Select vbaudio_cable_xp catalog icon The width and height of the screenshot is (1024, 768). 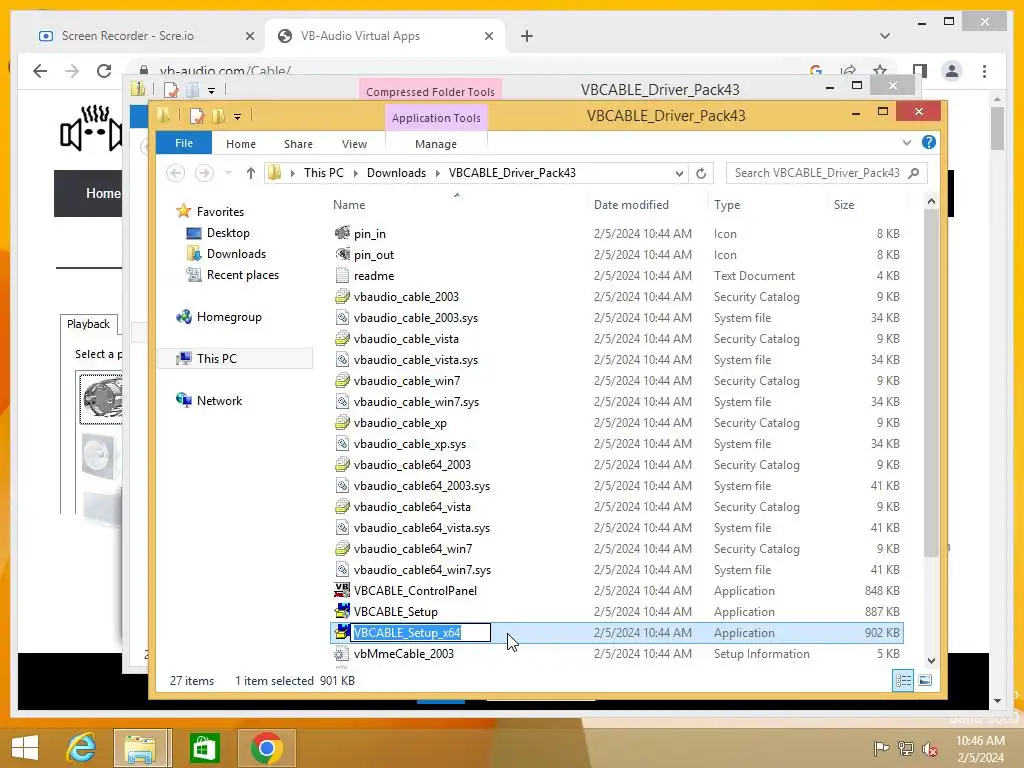coord(342,423)
